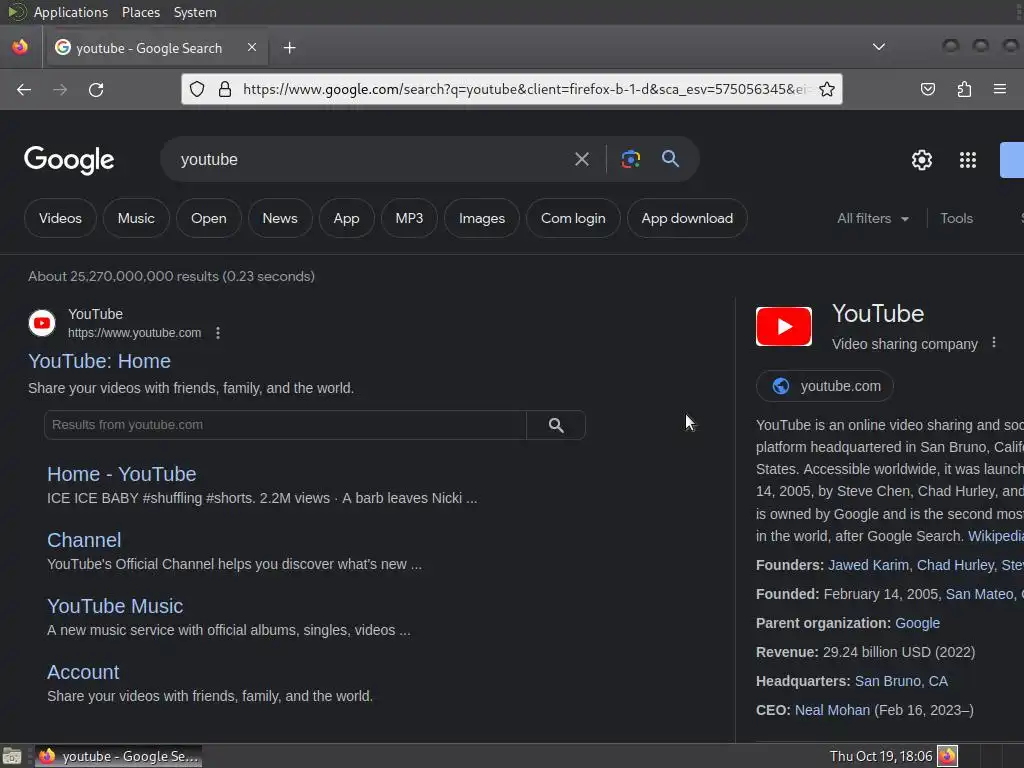Open the Pocket save icon

point(927,89)
